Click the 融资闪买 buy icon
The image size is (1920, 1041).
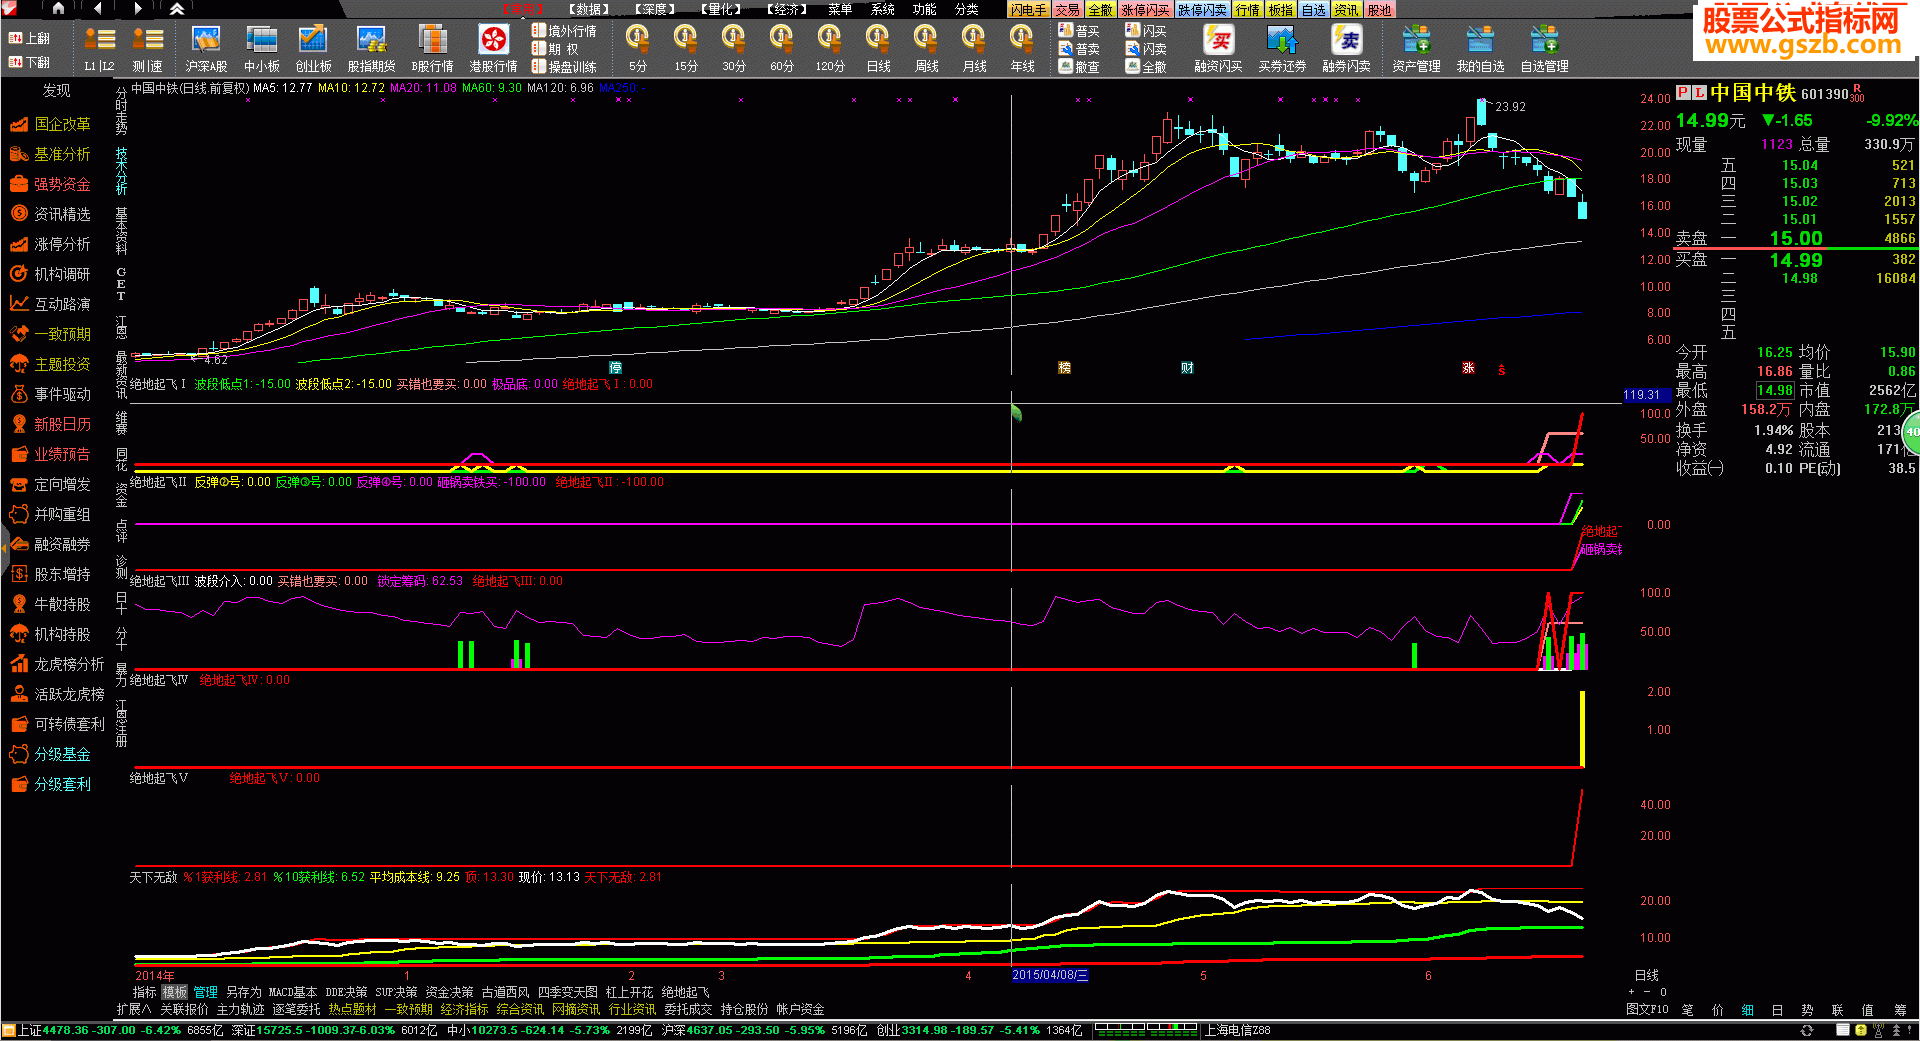pos(1218,49)
